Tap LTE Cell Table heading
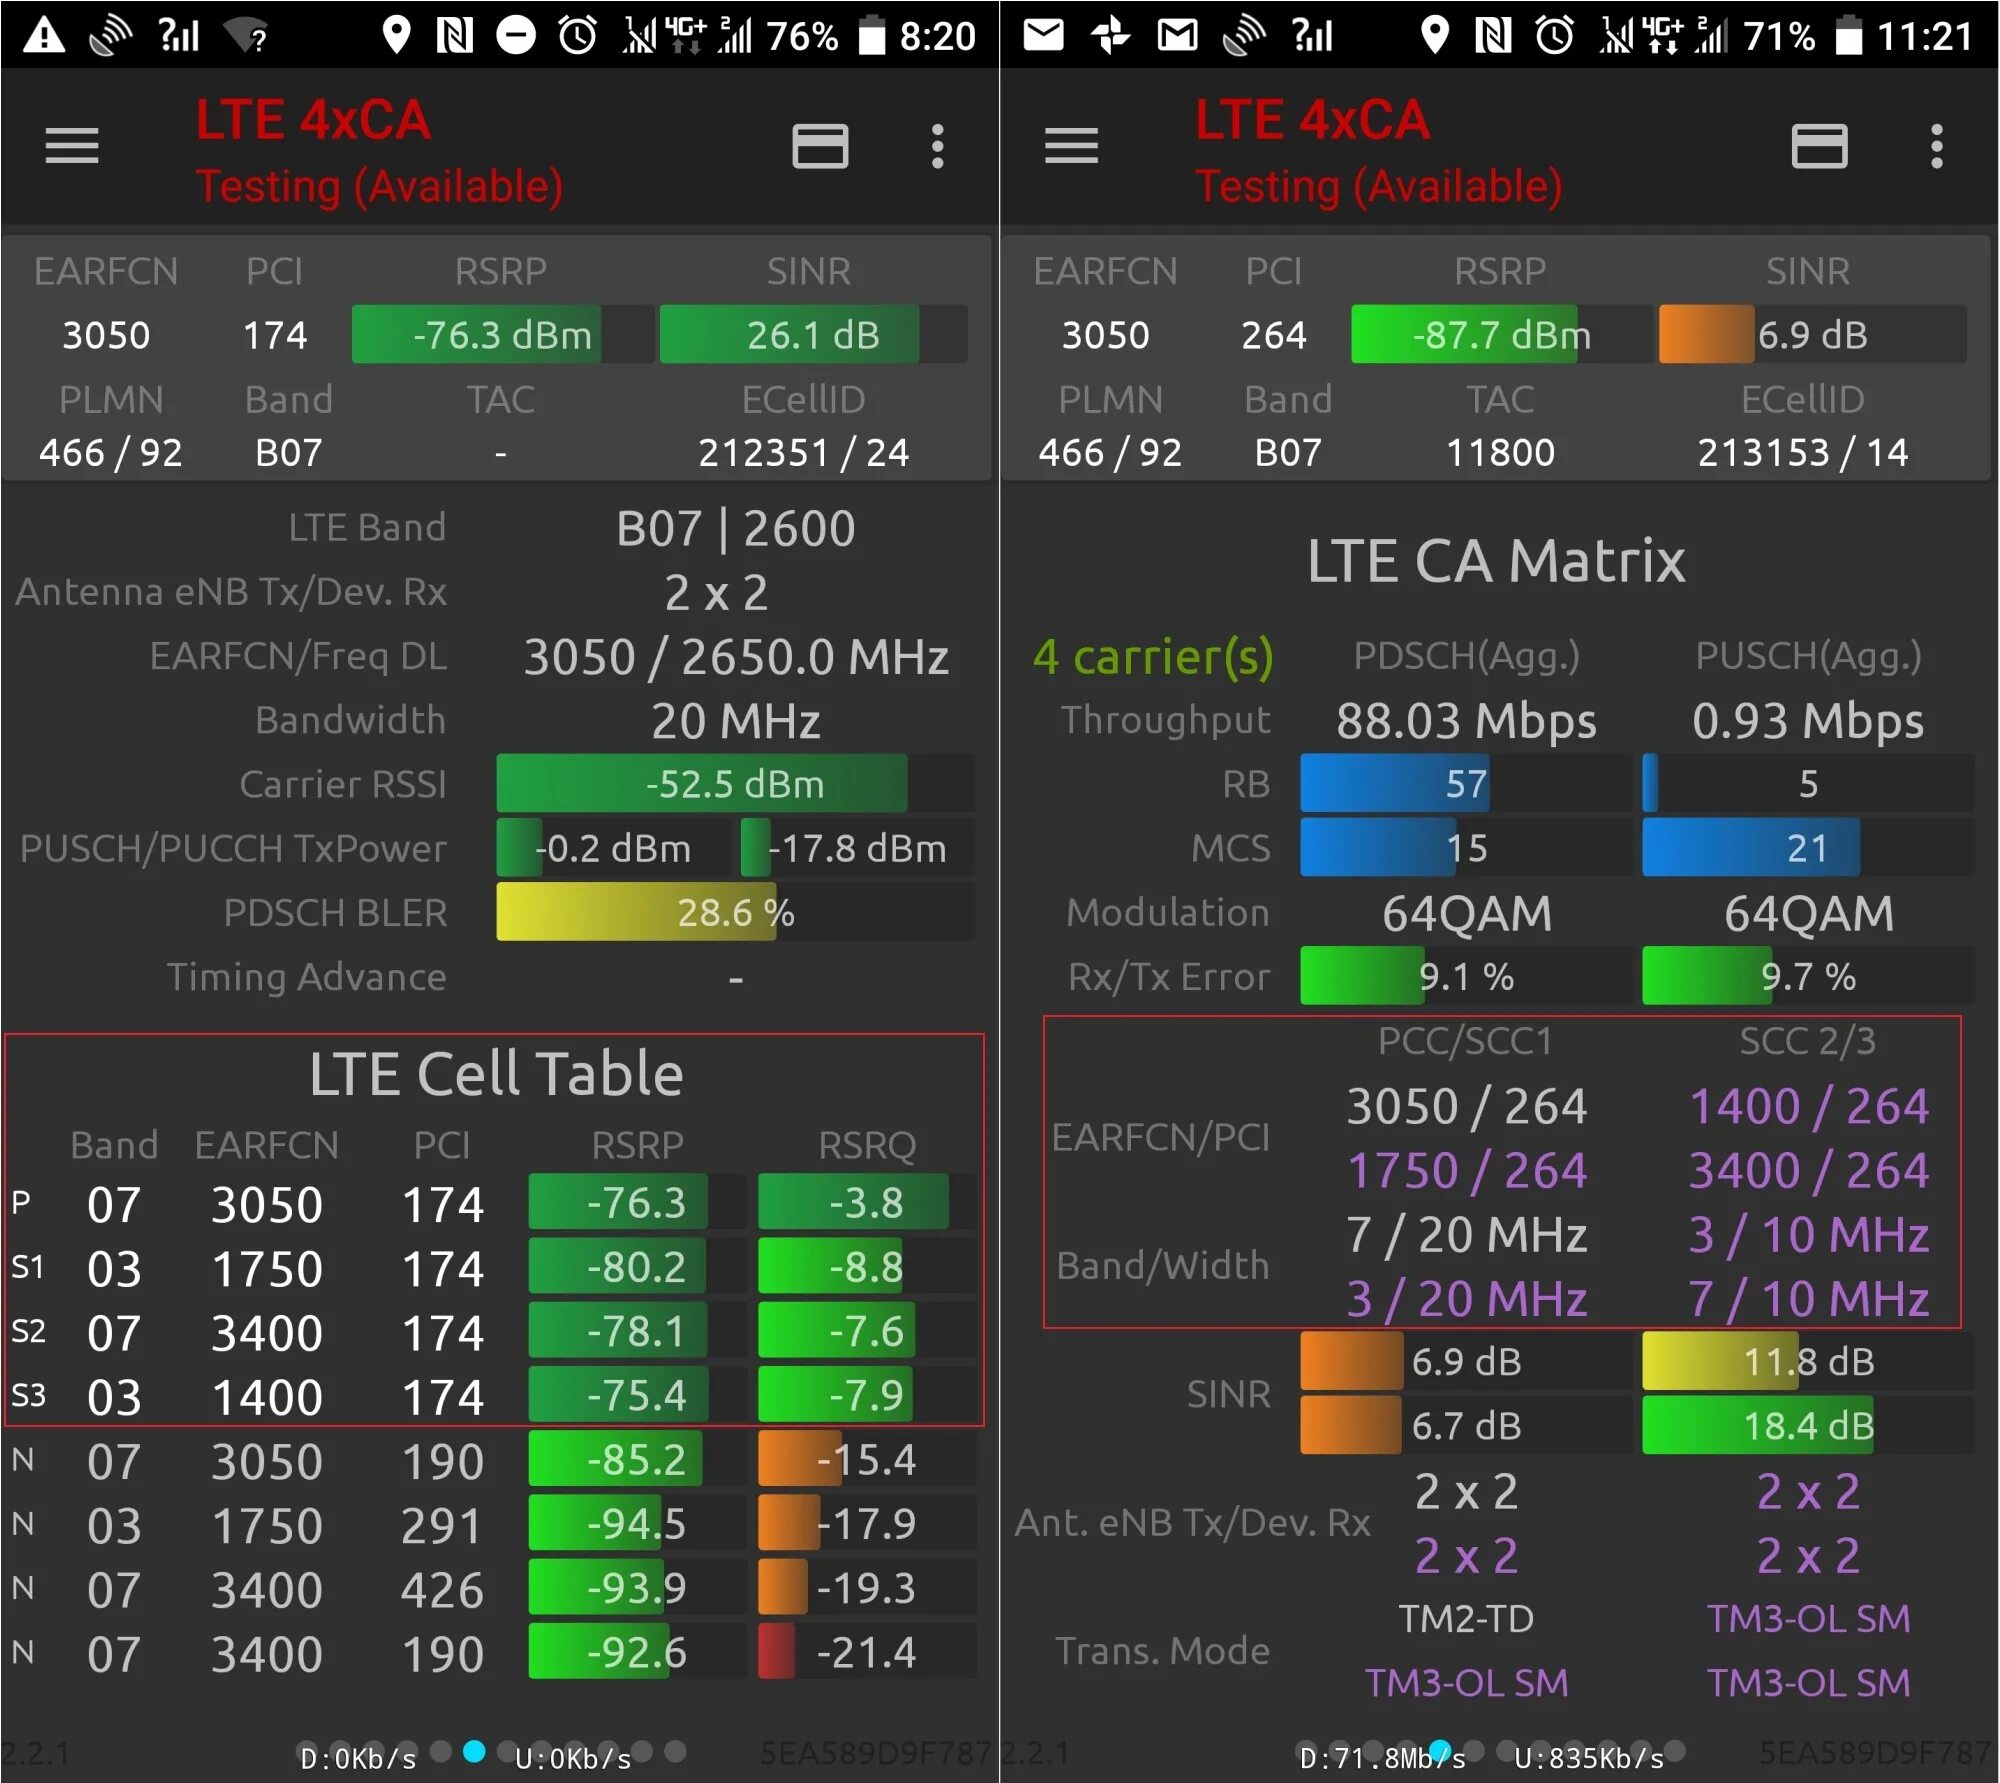2000x1783 pixels. click(x=496, y=1074)
